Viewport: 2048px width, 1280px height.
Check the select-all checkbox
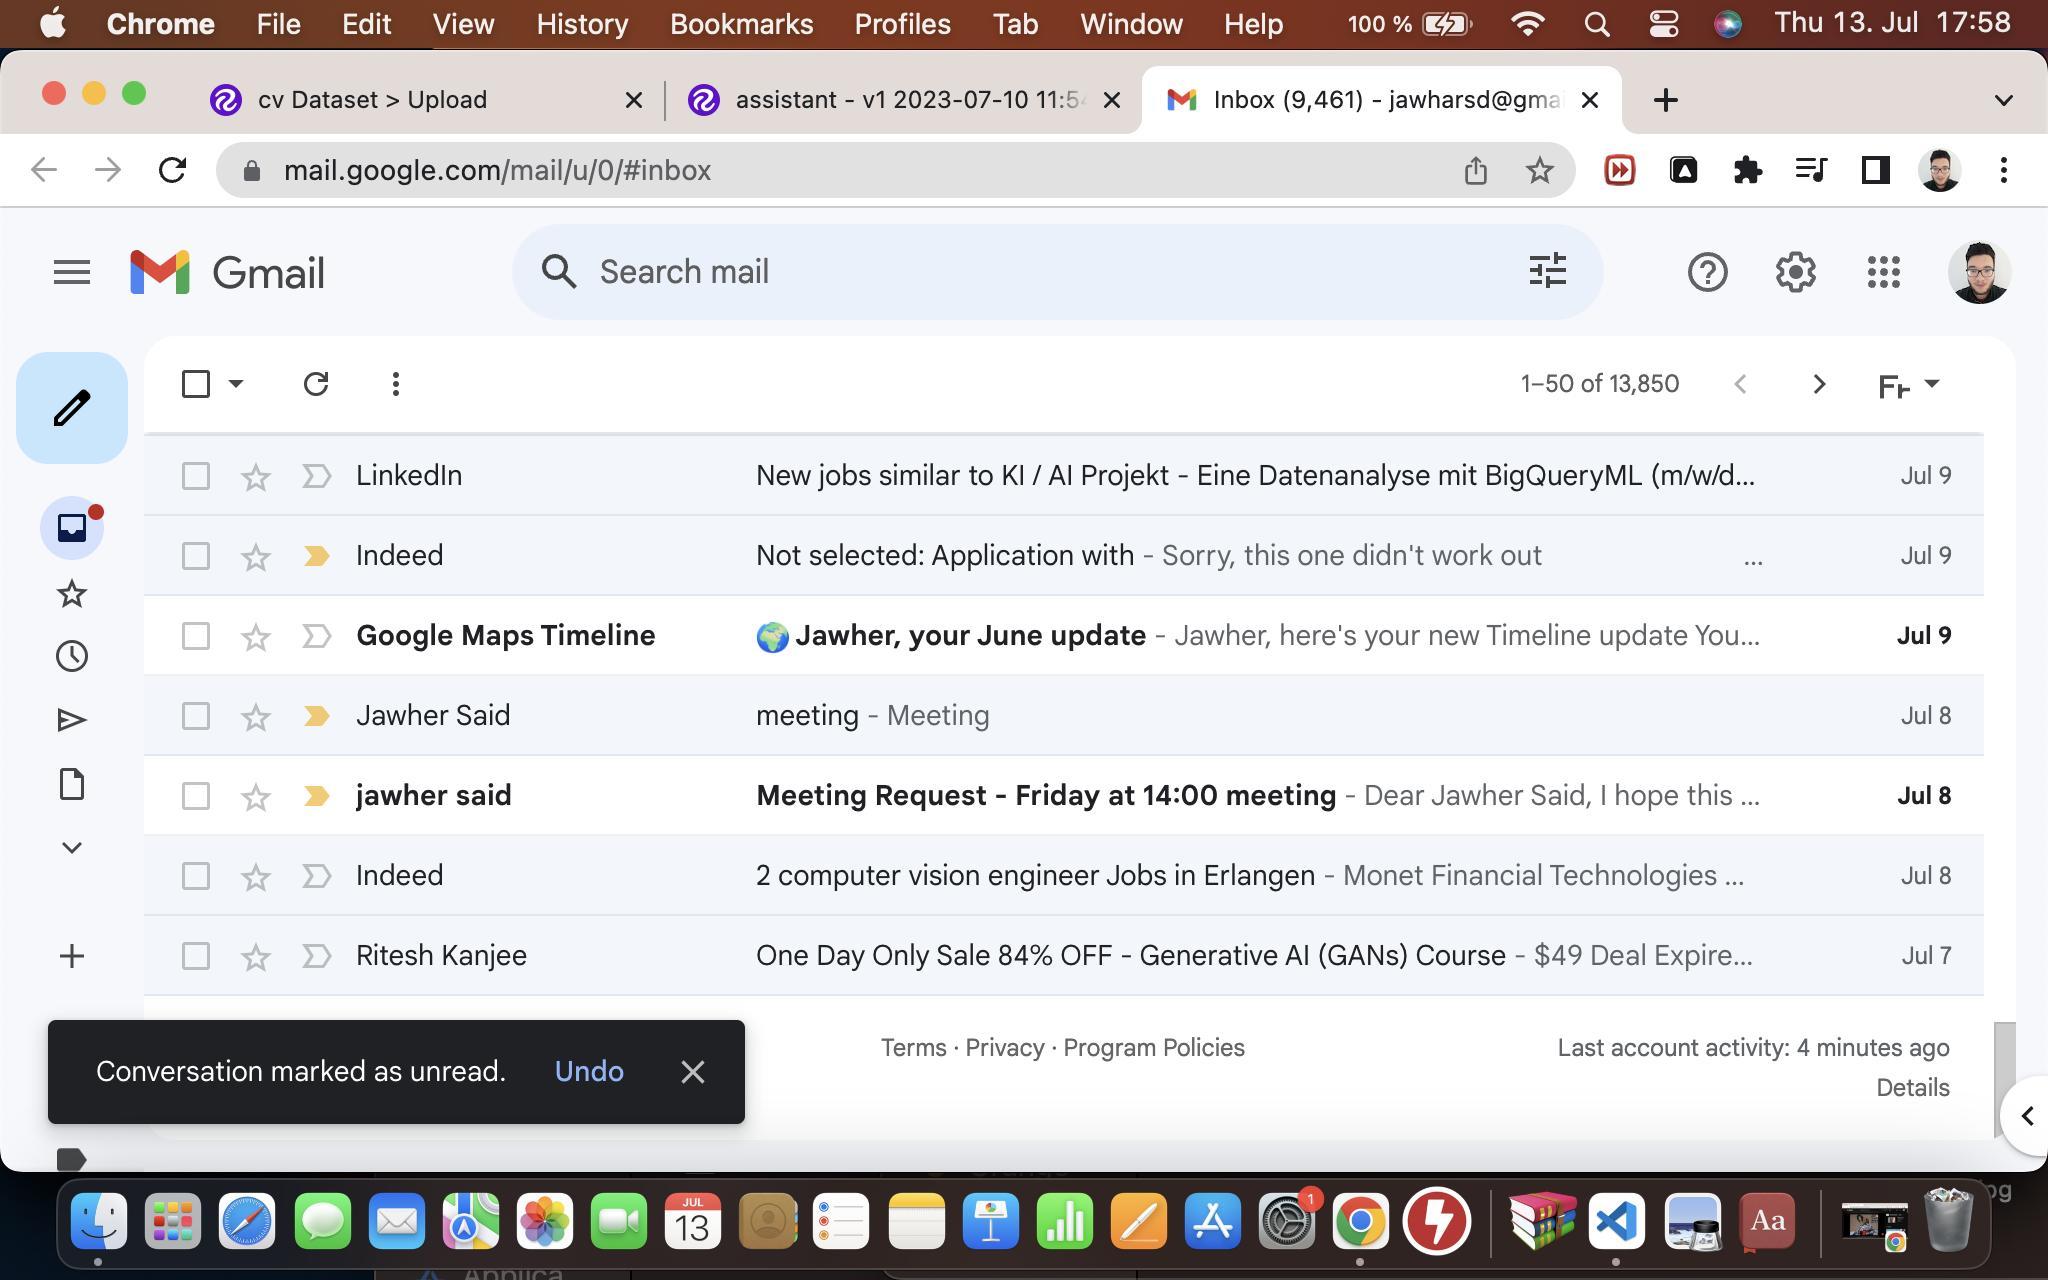[196, 384]
